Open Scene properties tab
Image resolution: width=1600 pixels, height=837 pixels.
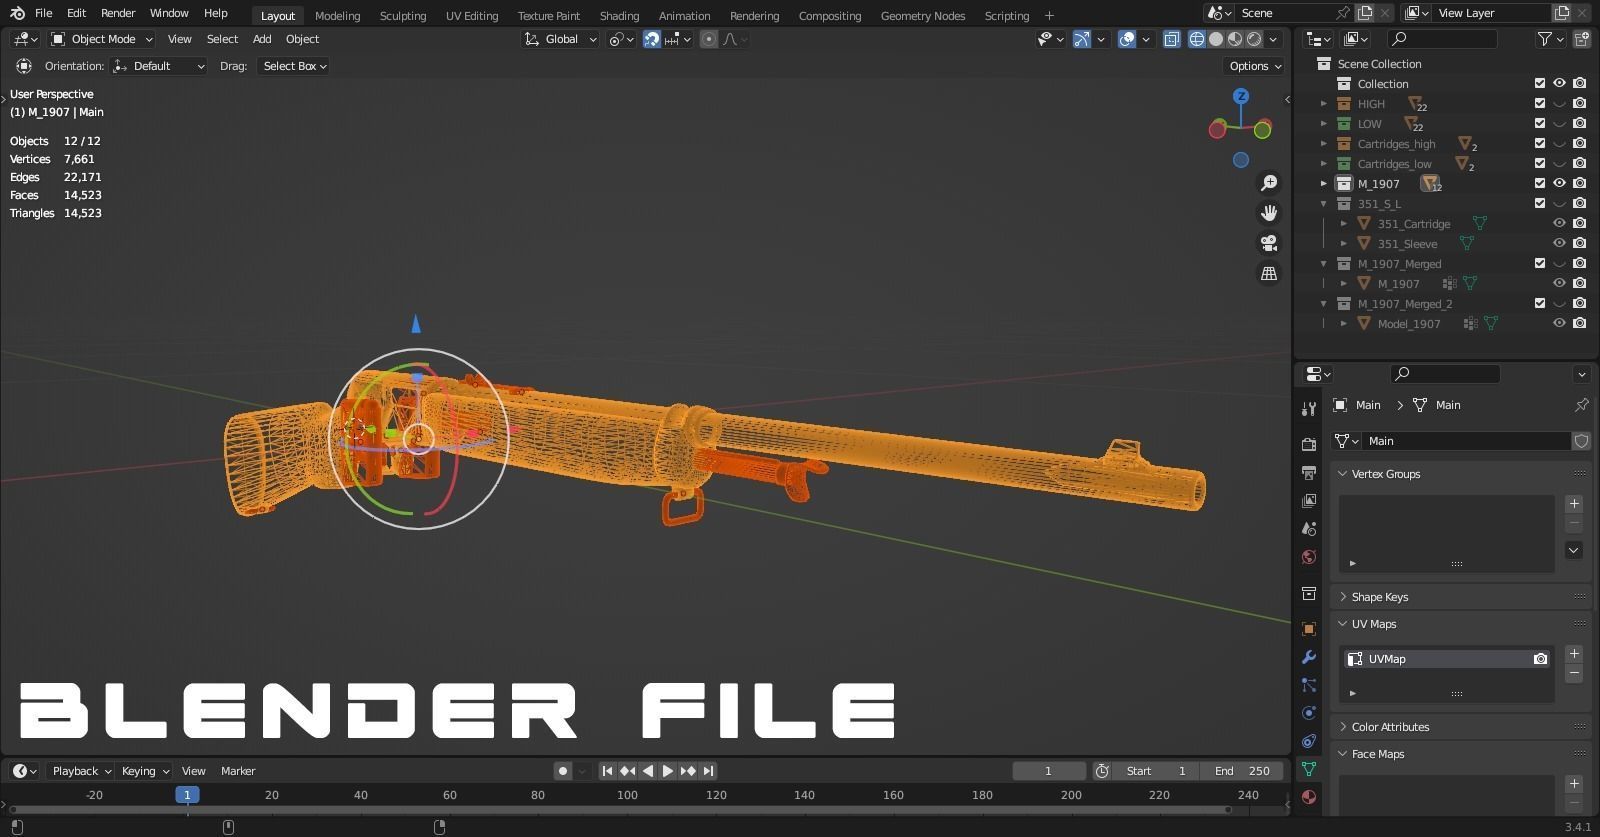tap(1309, 528)
